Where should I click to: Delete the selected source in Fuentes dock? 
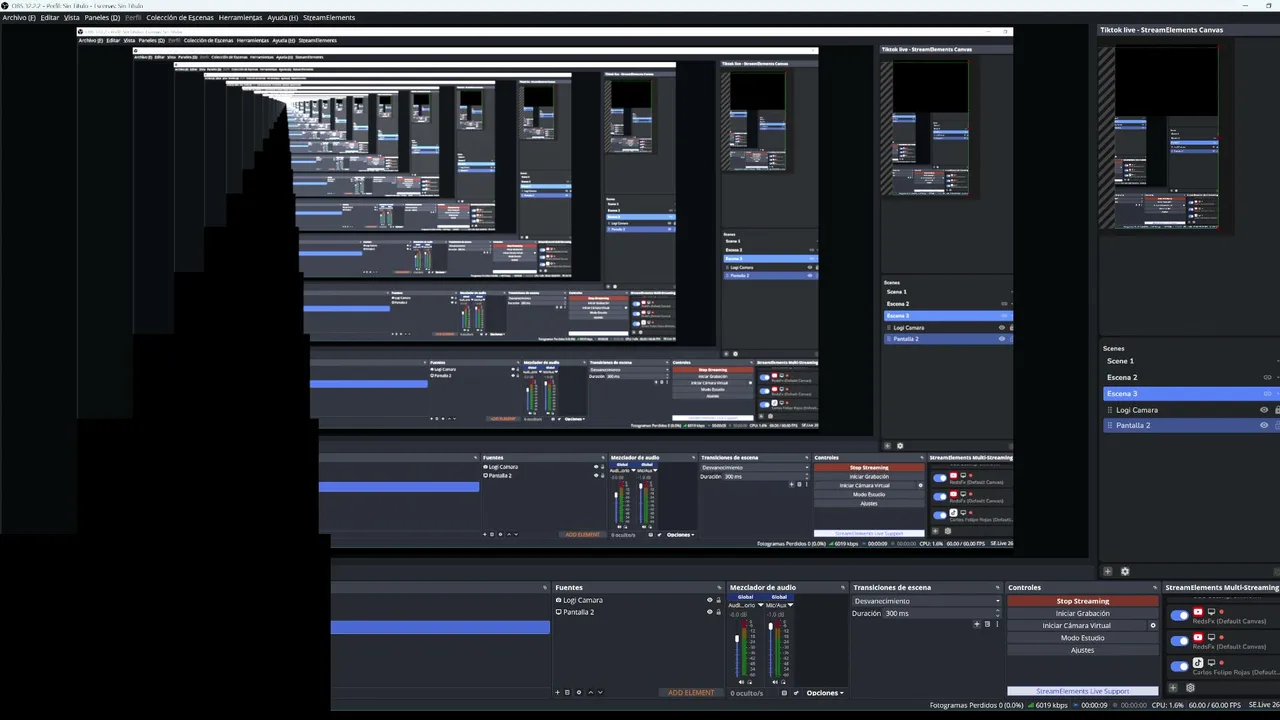click(567, 692)
